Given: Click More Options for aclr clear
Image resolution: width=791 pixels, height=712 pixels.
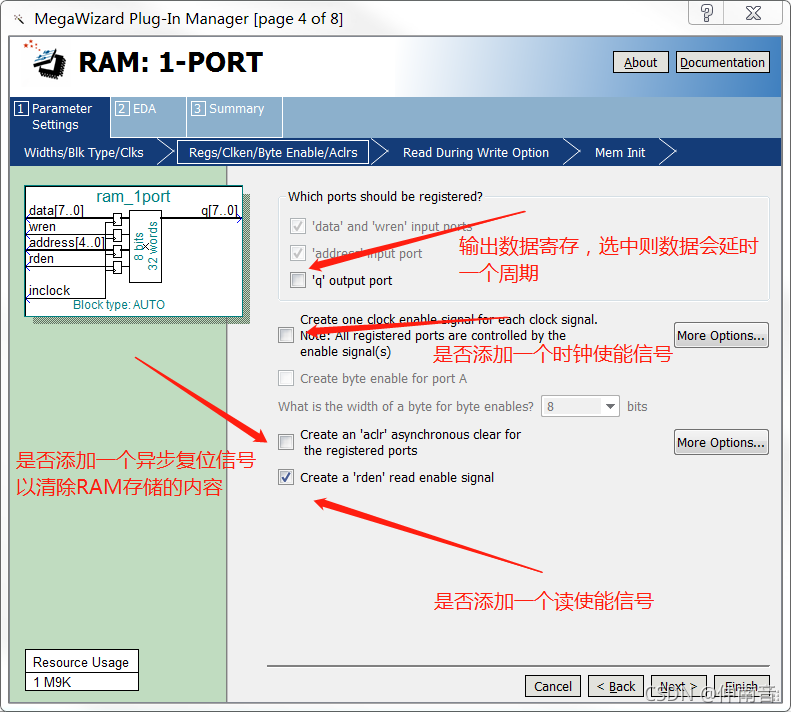Looking at the screenshot, I should pos(721,443).
